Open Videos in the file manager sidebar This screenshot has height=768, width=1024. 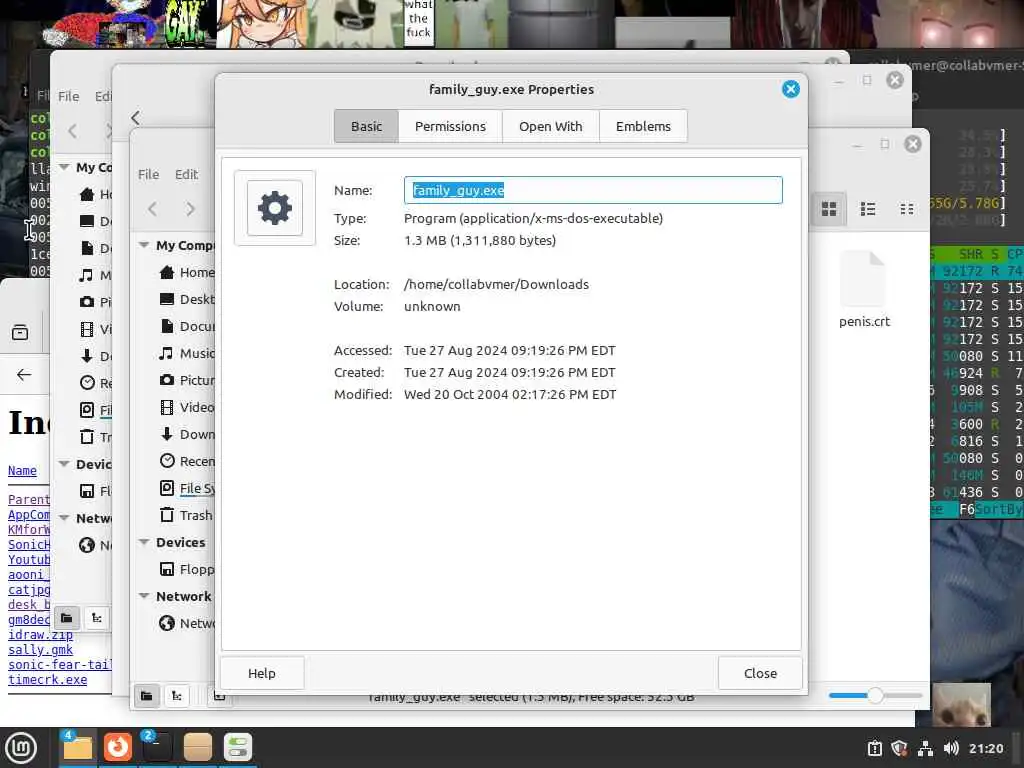[187, 407]
